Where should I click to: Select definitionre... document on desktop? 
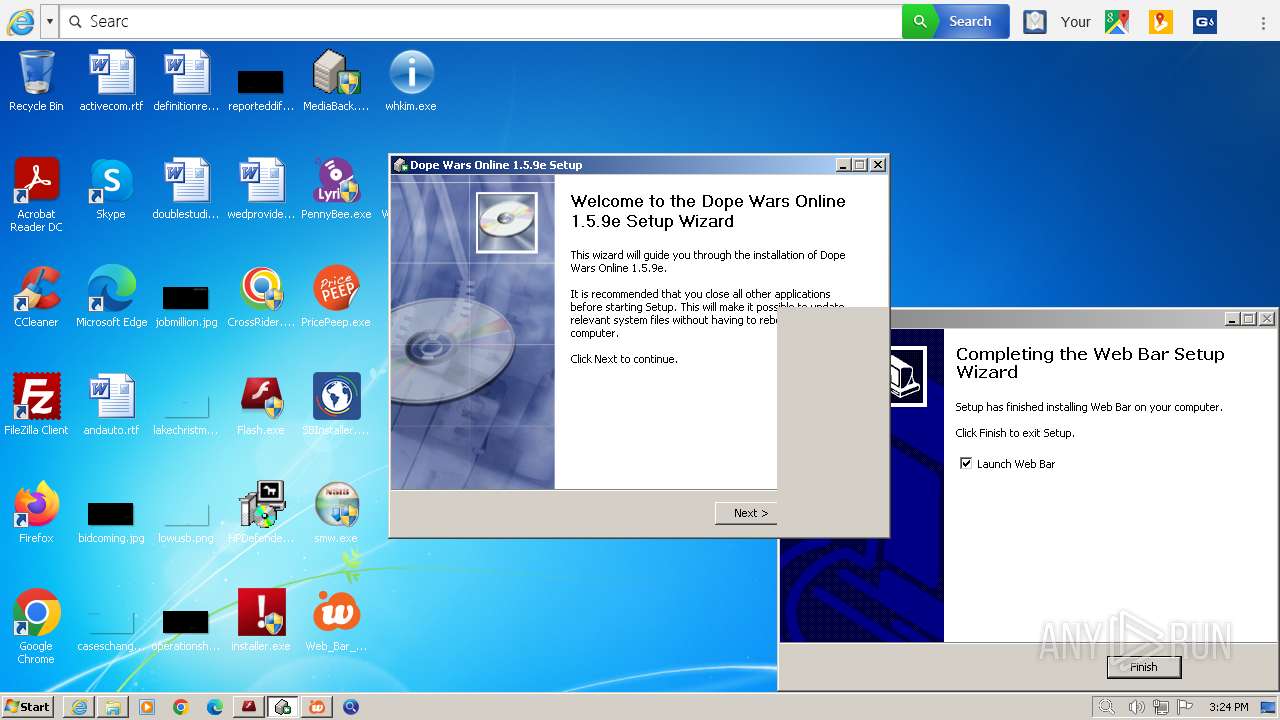[186, 80]
